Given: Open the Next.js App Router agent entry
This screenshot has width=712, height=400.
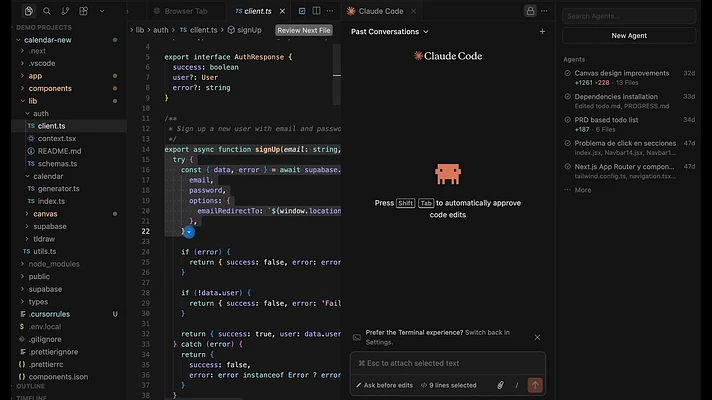Looking at the screenshot, I should (x=629, y=171).
